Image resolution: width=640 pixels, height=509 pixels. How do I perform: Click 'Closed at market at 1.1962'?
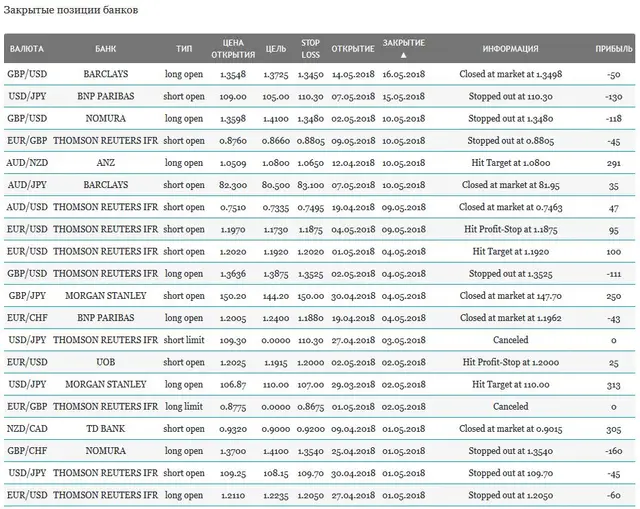(x=511, y=318)
